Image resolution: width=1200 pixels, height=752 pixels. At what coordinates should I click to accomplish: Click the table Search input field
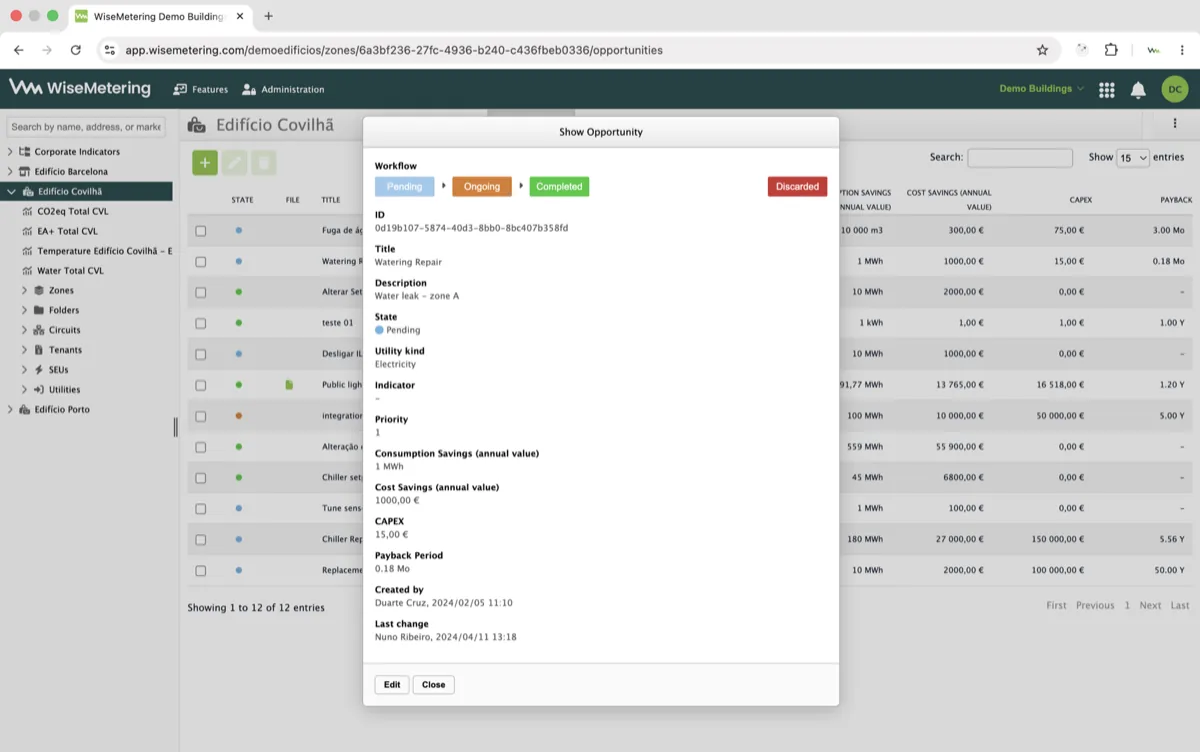[1020, 158]
